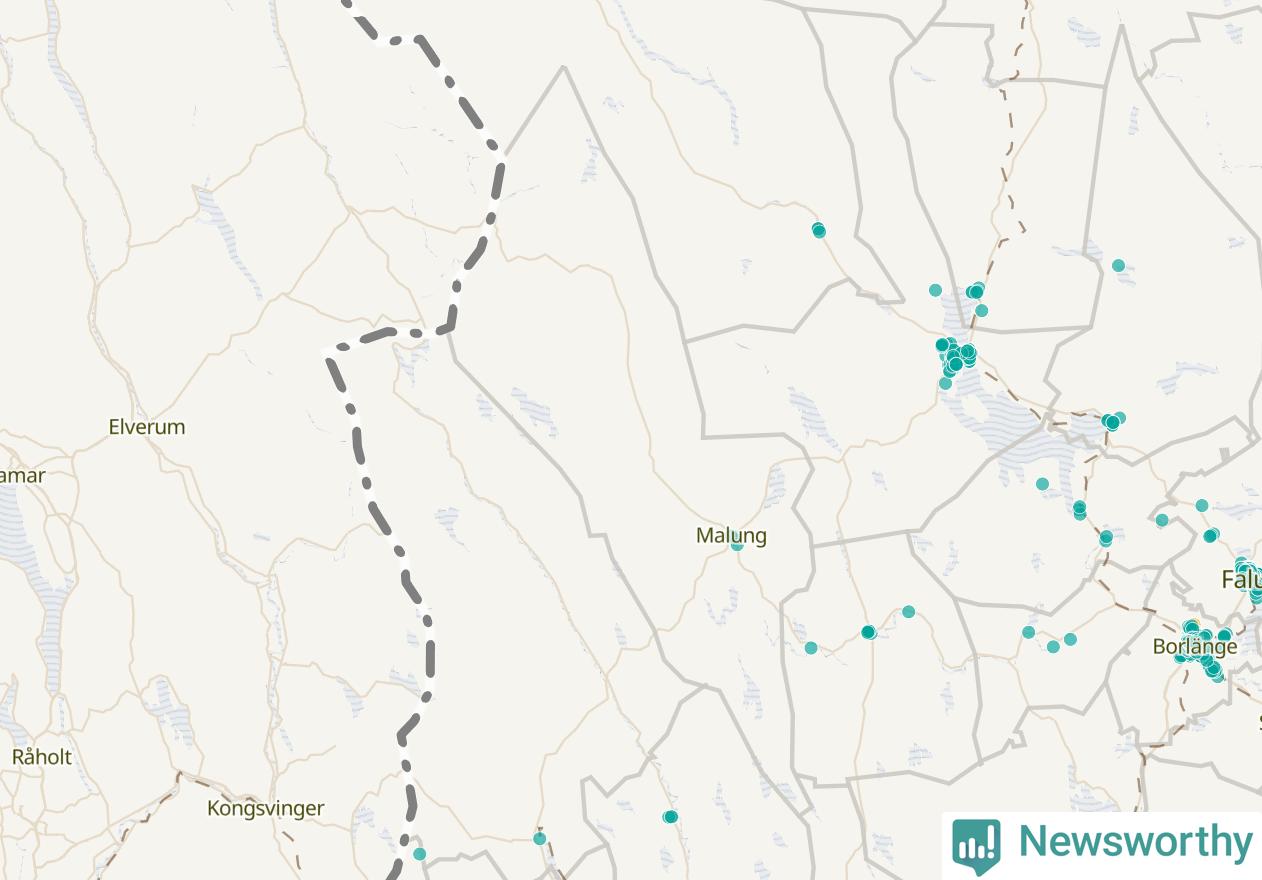Screen dimensions: 1262x880
Task: Click the Kongsvinger town label
Action: (x=266, y=808)
